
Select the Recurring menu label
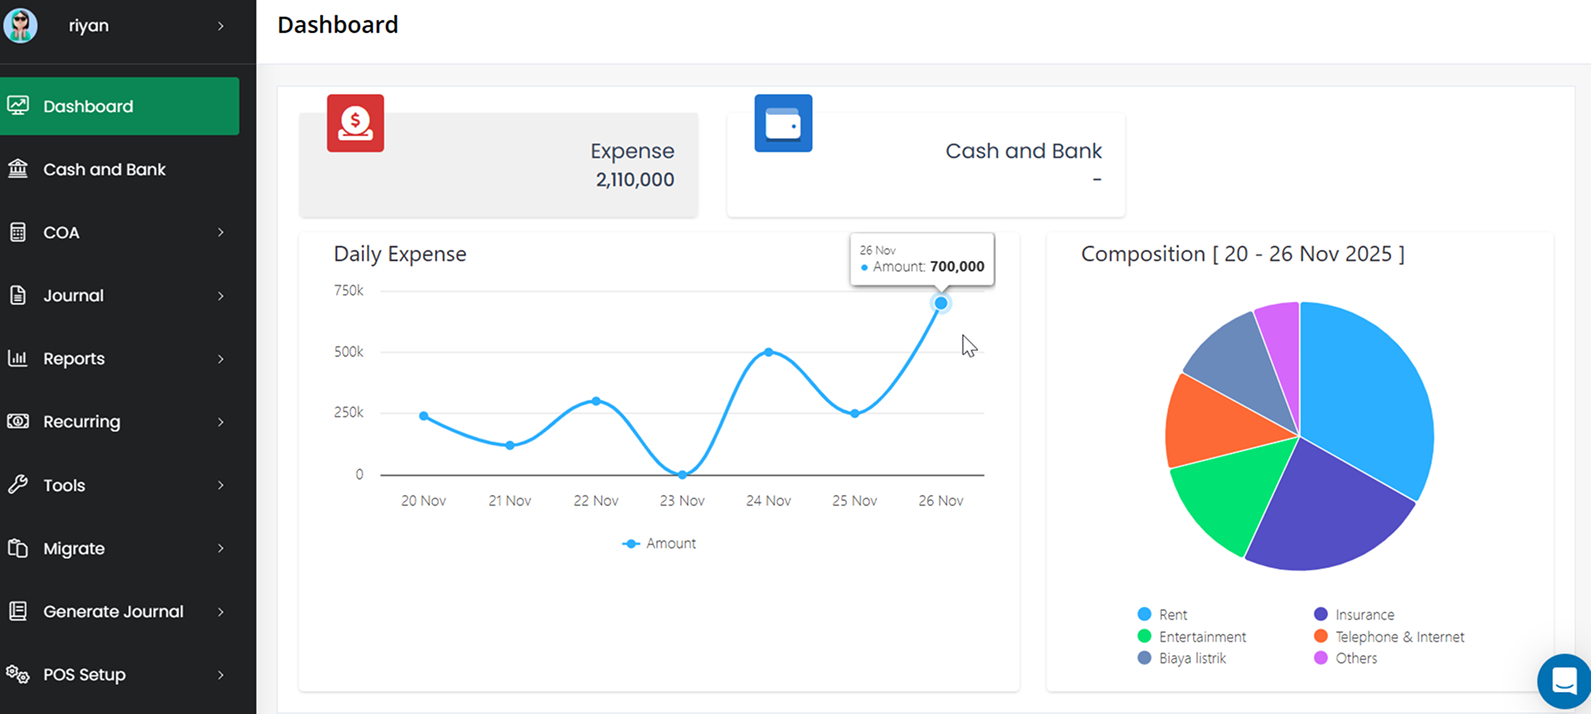tap(82, 421)
